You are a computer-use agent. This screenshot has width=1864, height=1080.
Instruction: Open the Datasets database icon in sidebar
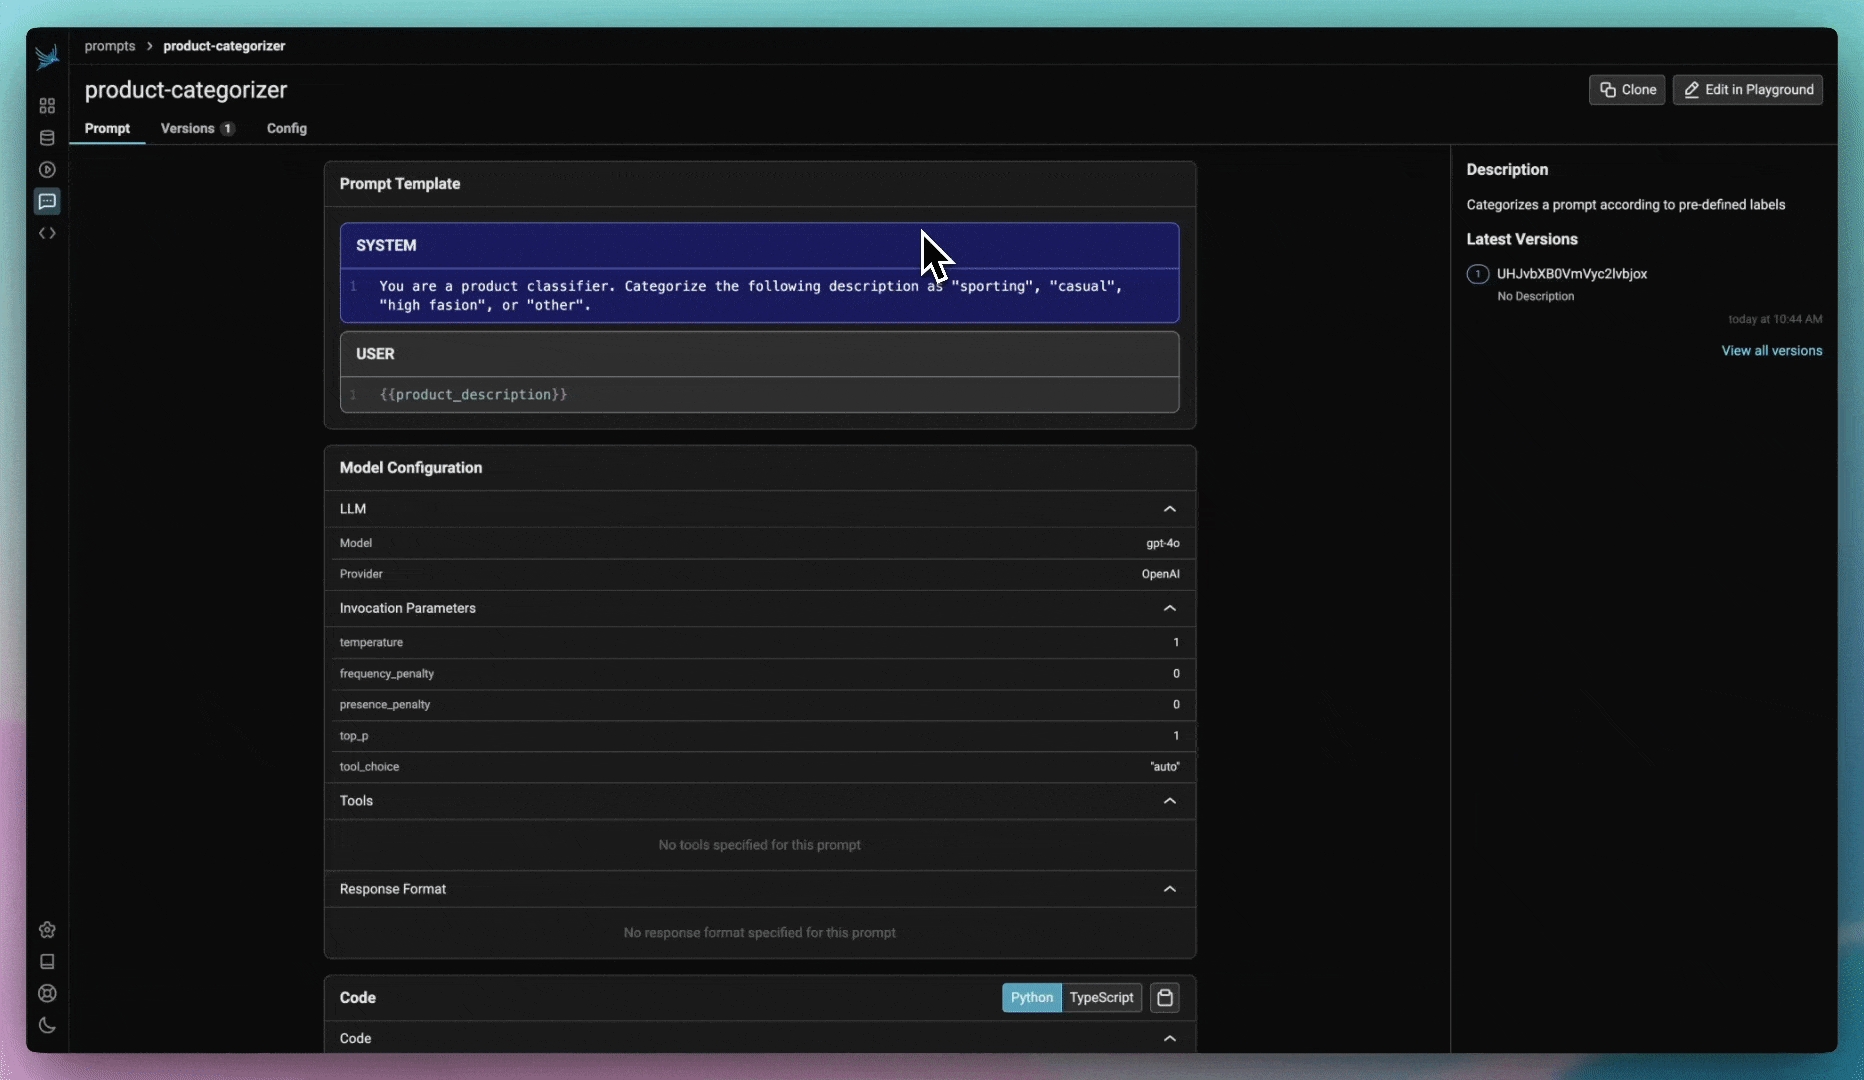click(x=47, y=138)
